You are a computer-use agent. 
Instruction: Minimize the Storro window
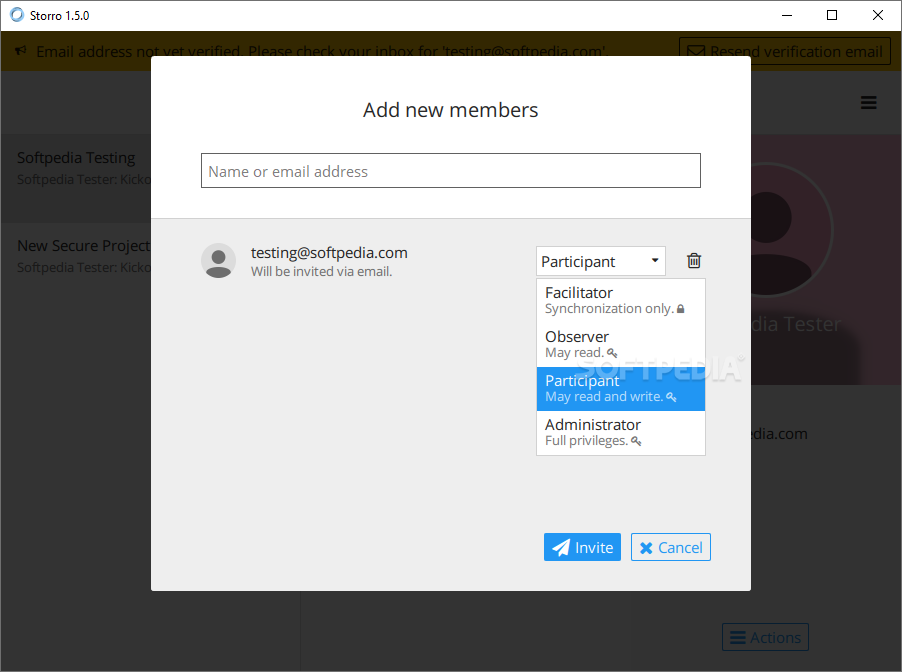tap(787, 16)
